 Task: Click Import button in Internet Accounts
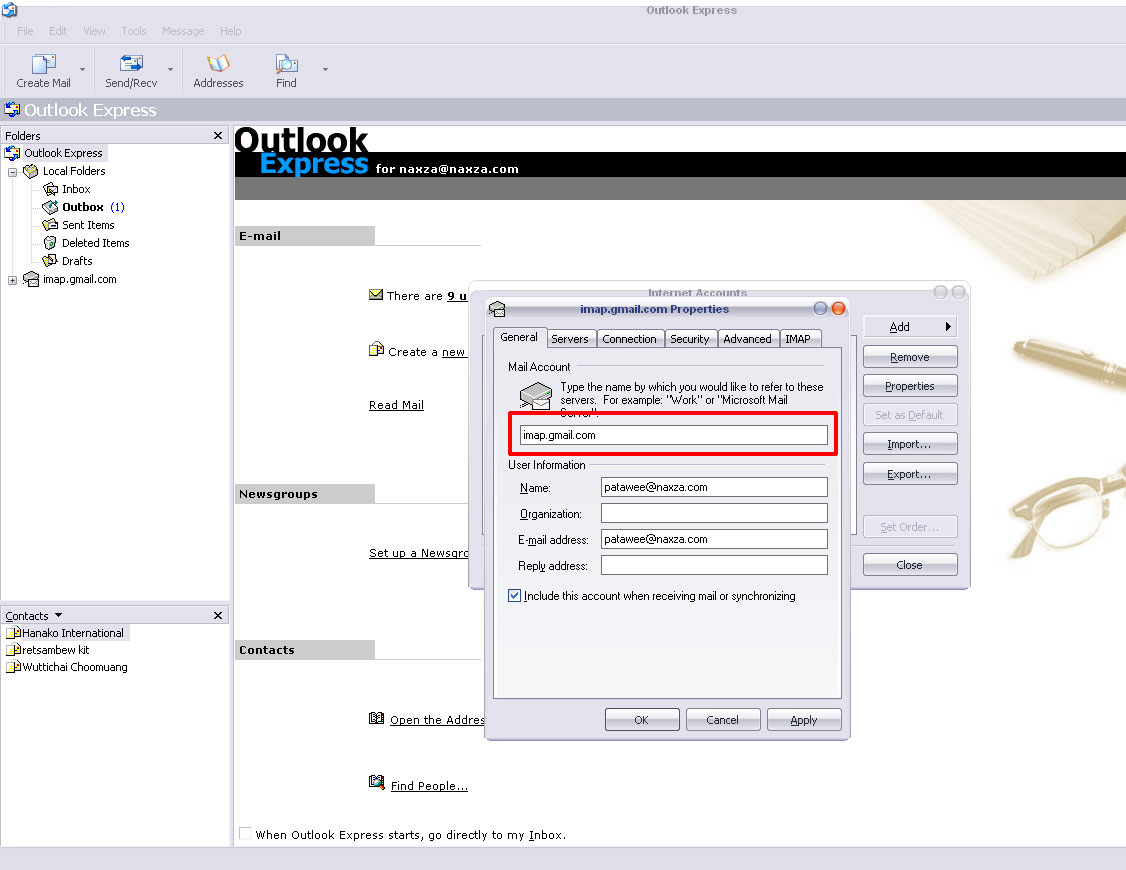tap(910, 444)
